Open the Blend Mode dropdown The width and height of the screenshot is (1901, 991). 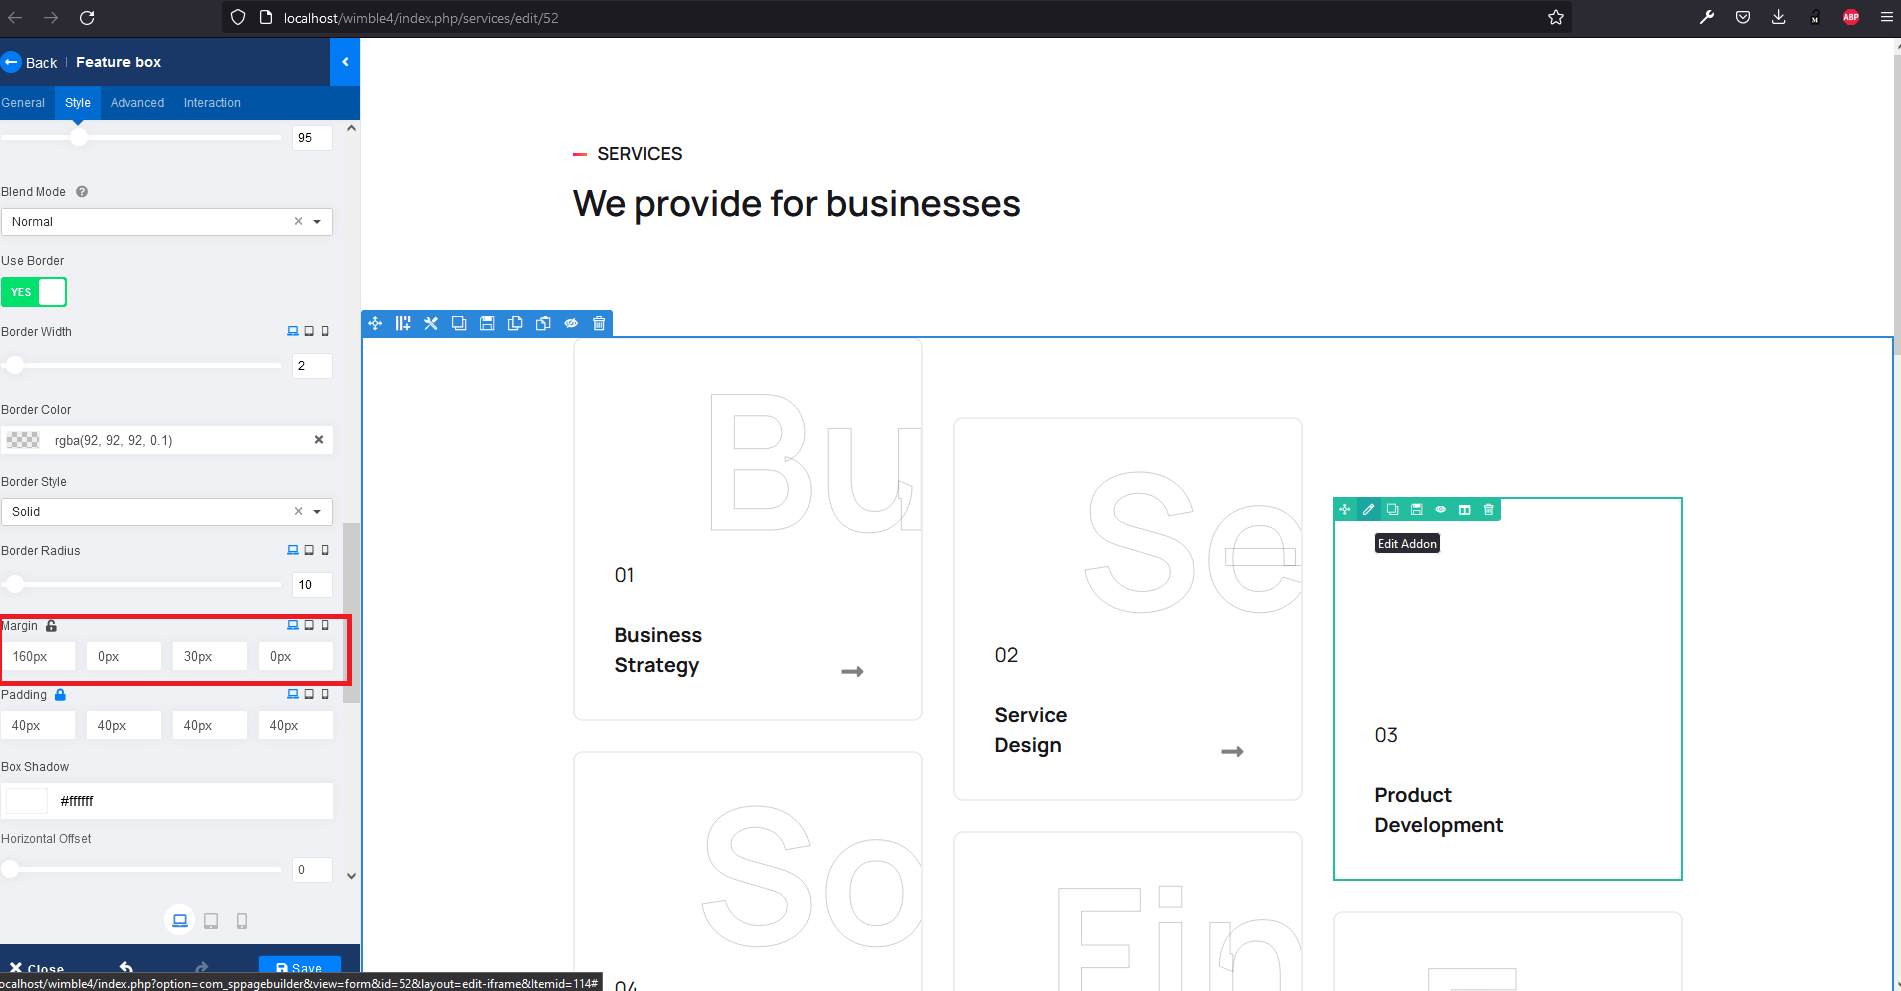317,221
